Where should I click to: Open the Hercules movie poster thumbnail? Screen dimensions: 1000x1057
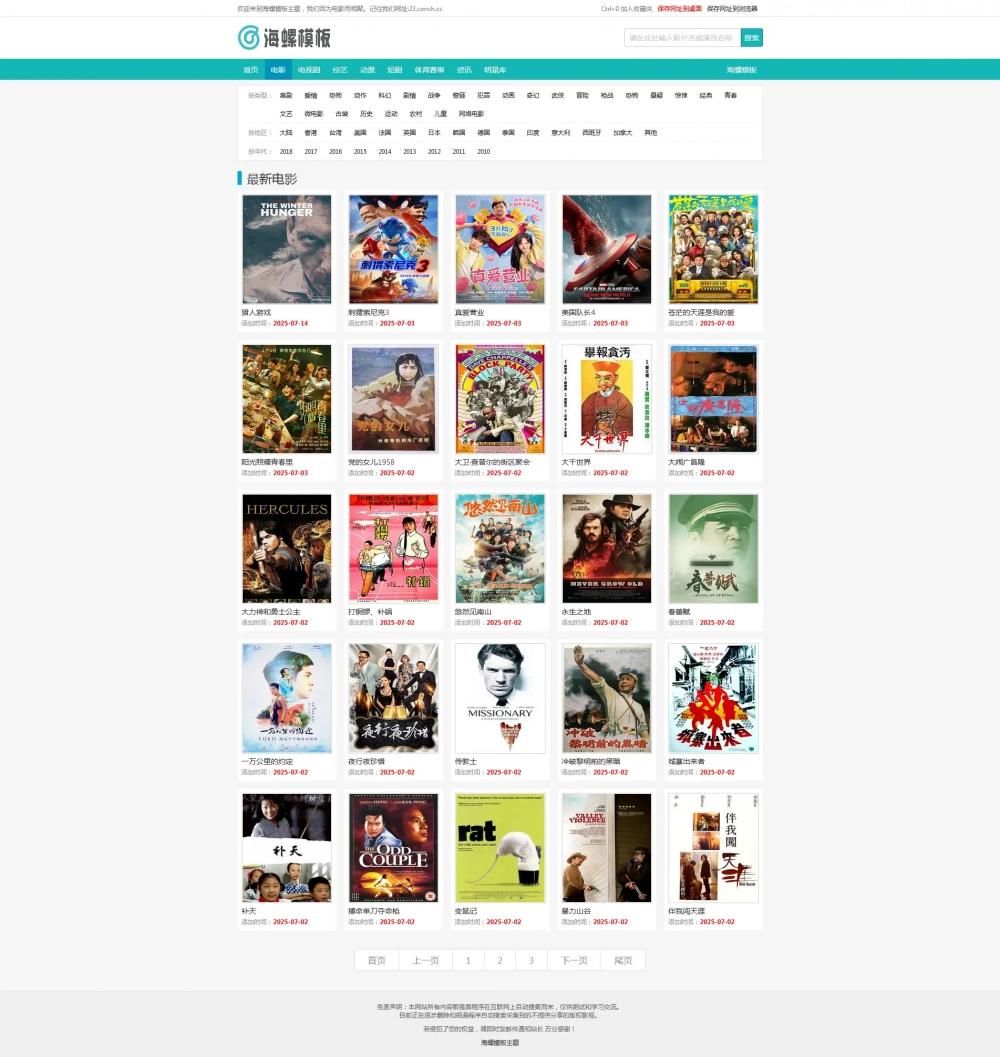point(287,549)
